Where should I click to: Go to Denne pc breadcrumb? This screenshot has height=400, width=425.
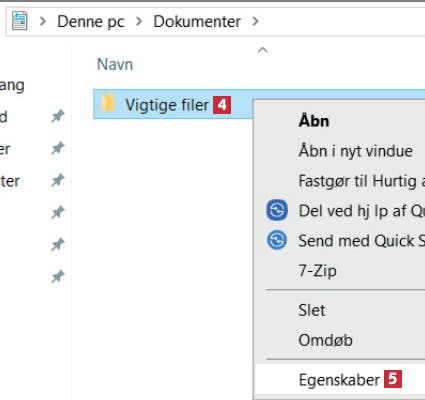tap(91, 22)
